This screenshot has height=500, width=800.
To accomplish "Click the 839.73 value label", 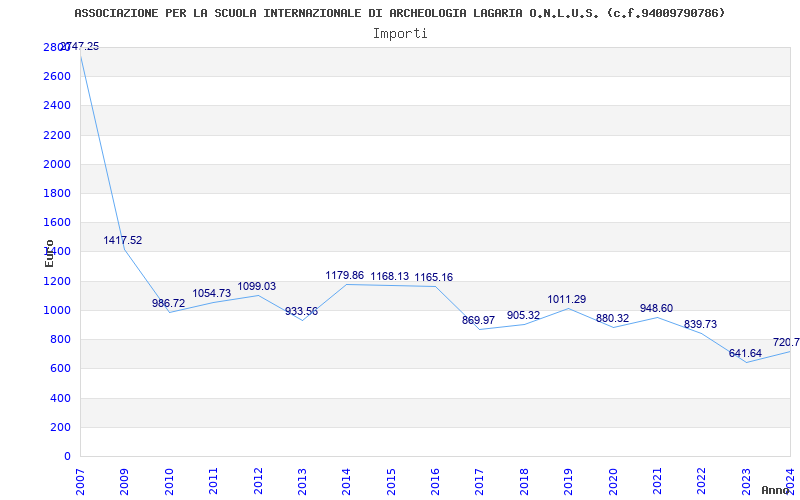I will pyautogui.click(x=701, y=324).
